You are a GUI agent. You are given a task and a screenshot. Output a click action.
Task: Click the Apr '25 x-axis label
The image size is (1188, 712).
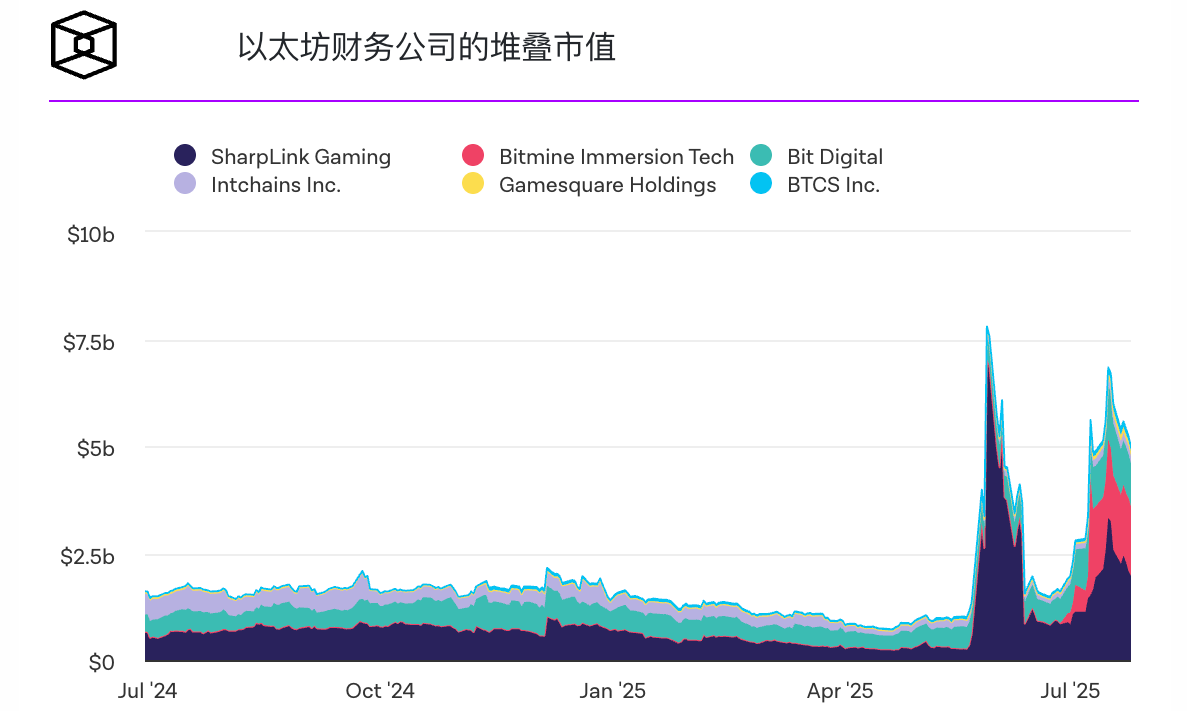[x=840, y=691]
